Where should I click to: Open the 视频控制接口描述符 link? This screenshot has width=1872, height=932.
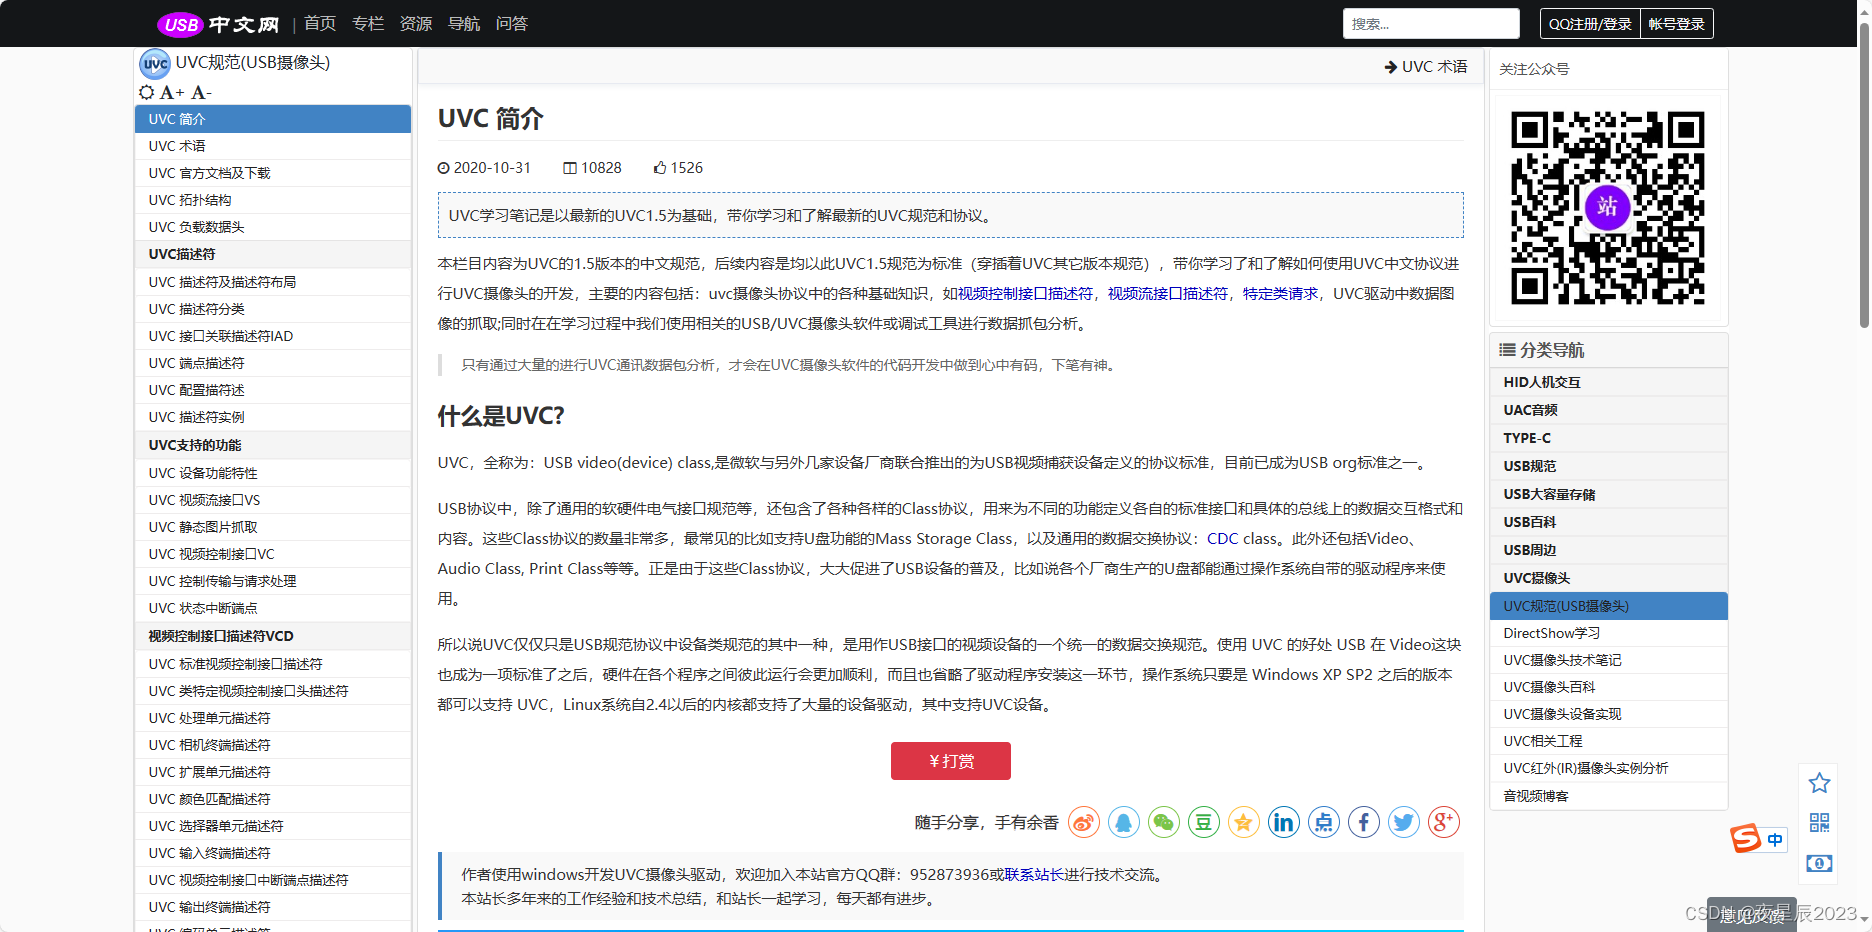pyautogui.click(x=1025, y=293)
